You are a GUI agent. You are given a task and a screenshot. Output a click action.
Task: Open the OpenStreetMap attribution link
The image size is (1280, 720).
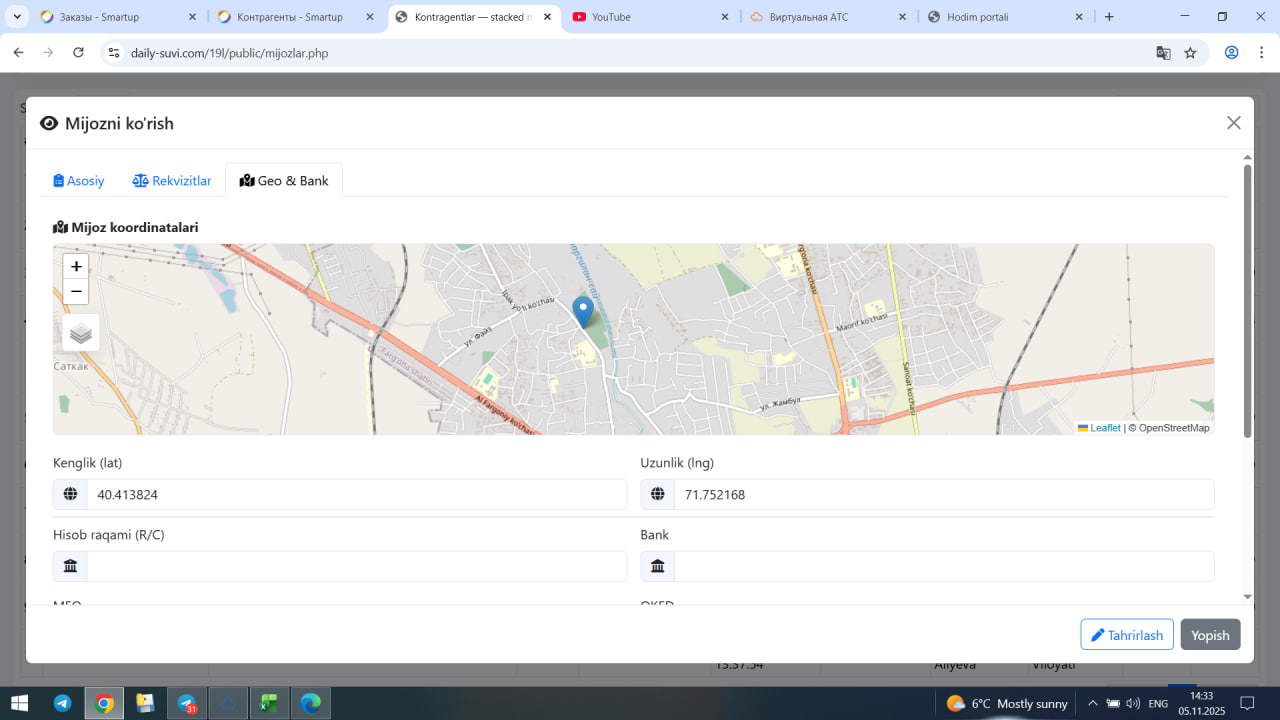1174,428
